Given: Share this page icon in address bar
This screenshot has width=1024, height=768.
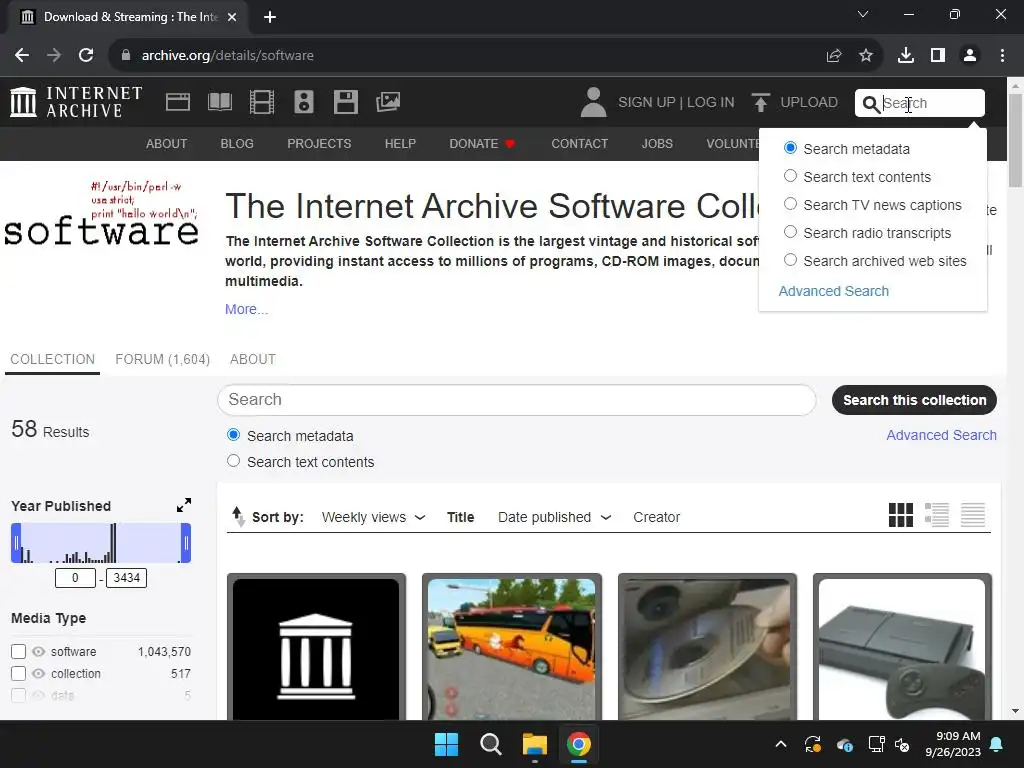Looking at the screenshot, I should (x=834, y=56).
